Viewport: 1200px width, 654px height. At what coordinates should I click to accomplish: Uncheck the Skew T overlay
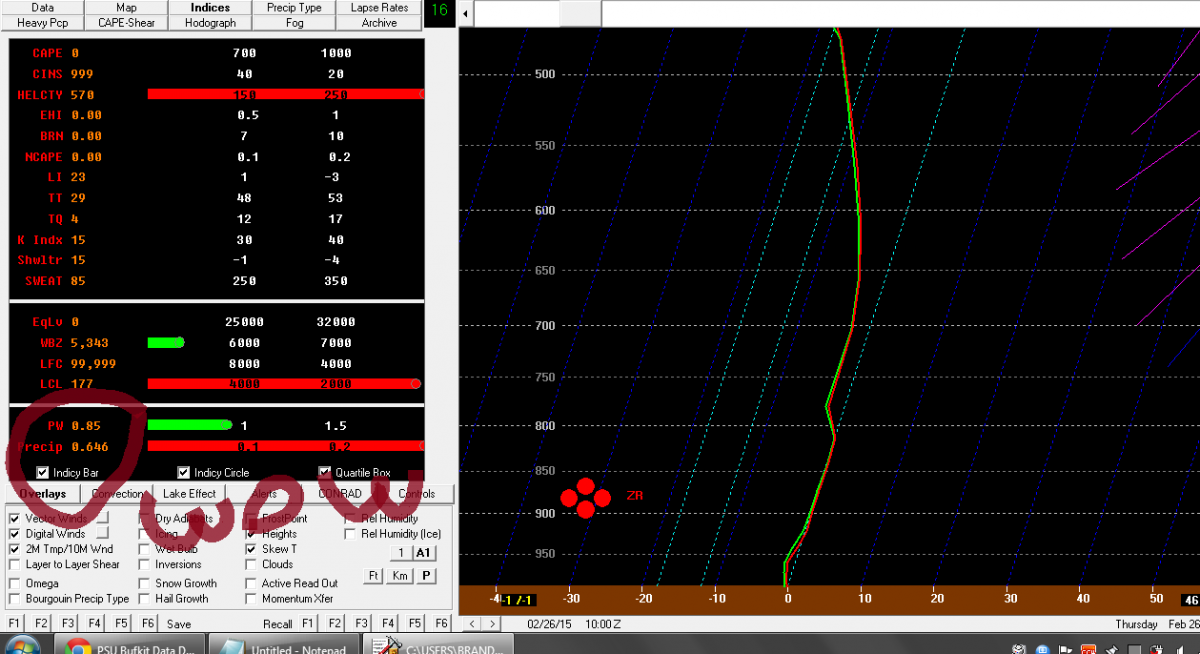[x=252, y=549]
